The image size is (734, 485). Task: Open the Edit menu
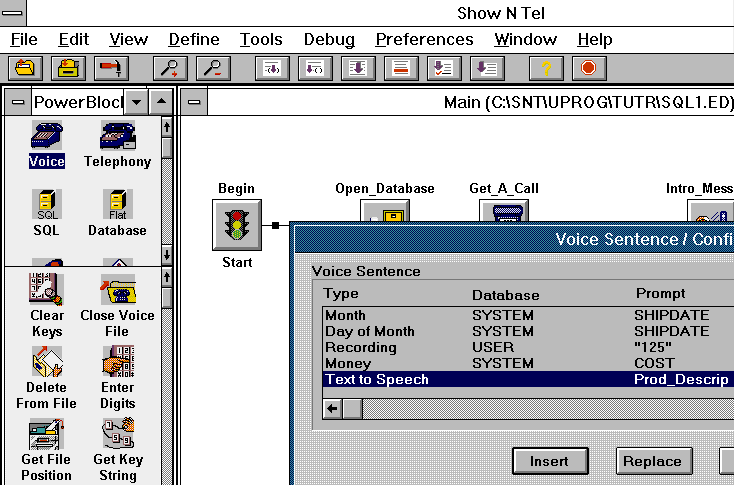click(x=73, y=39)
